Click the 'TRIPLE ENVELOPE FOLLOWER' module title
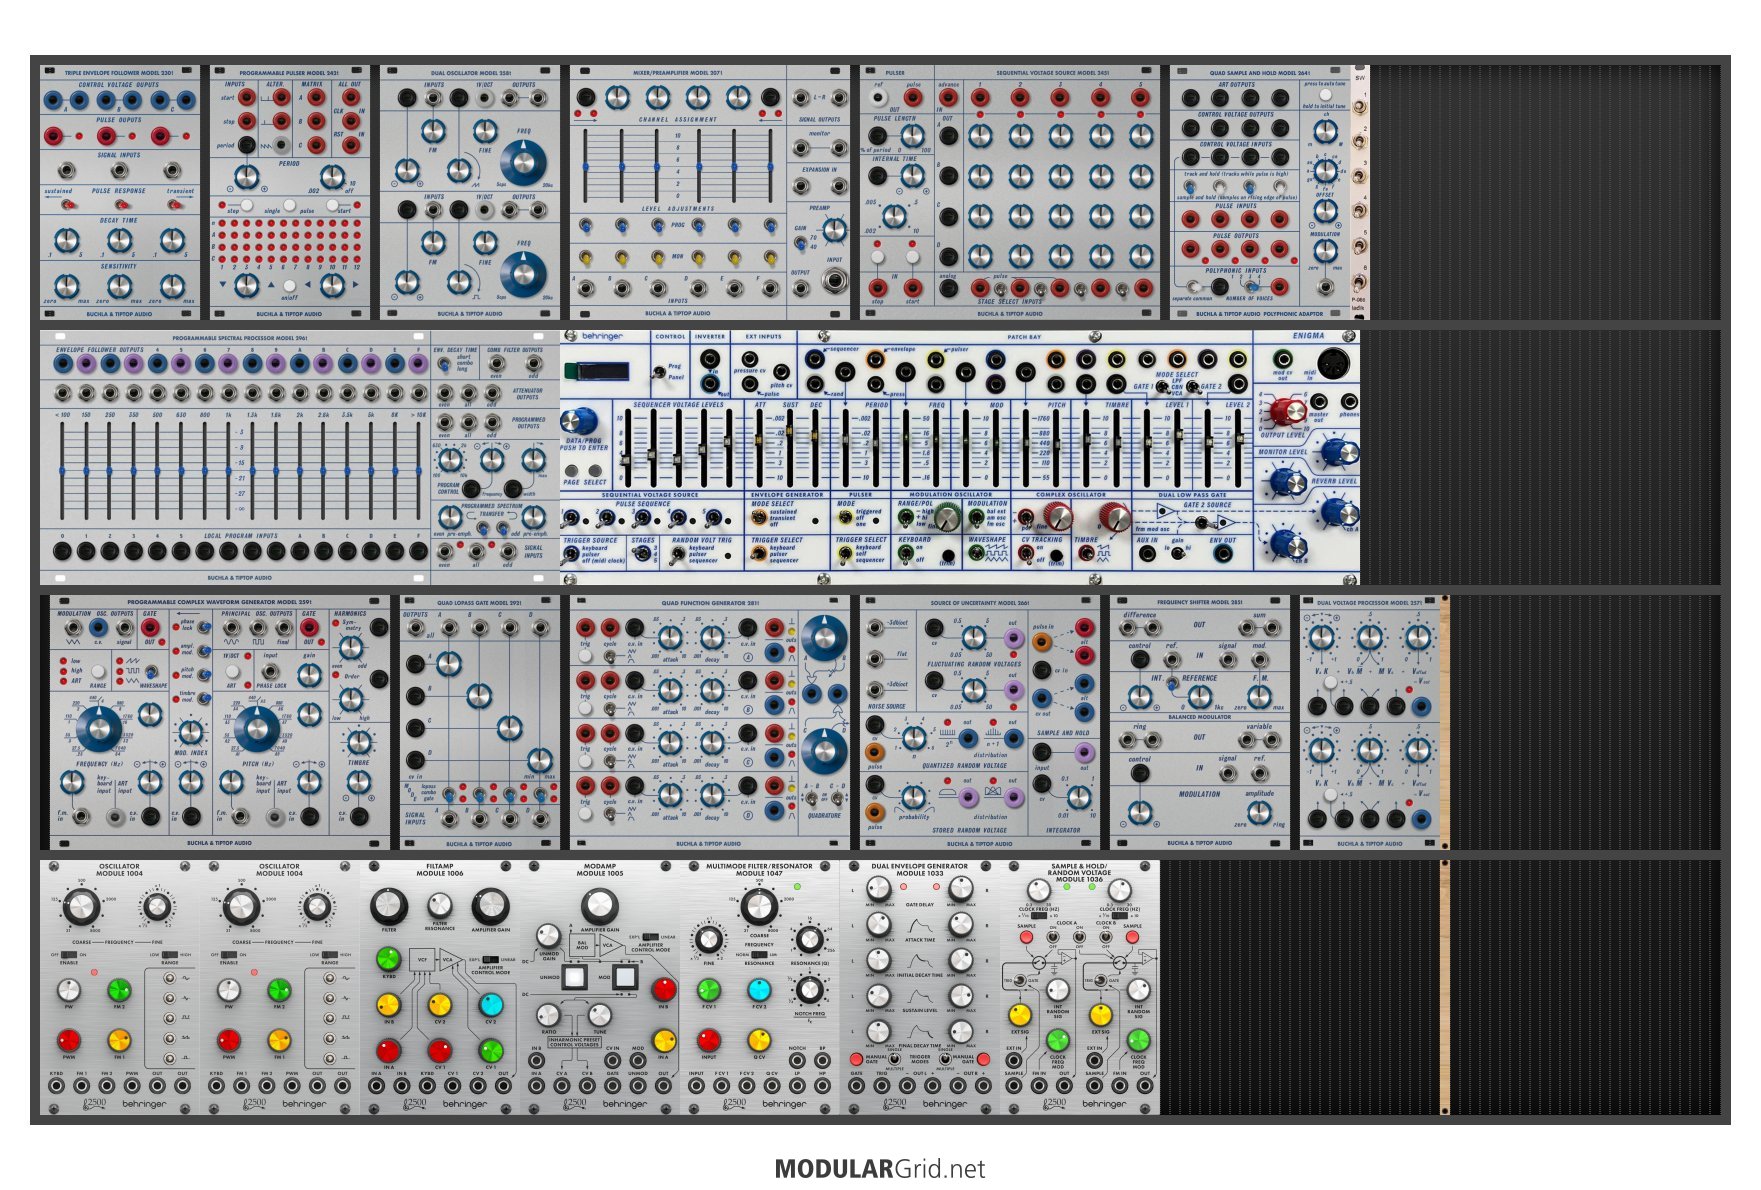 (x=119, y=73)
